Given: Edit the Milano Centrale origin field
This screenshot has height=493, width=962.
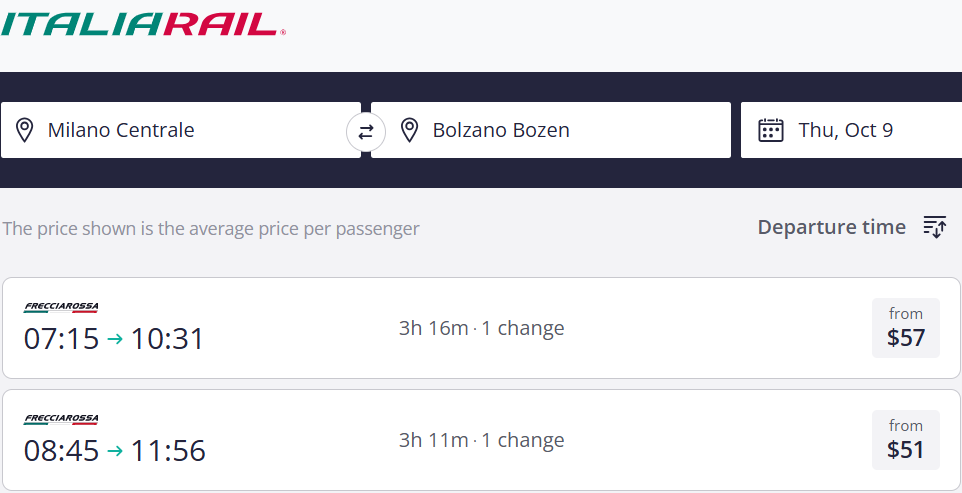Looking at the screenshot, I should tap(190, 130).
